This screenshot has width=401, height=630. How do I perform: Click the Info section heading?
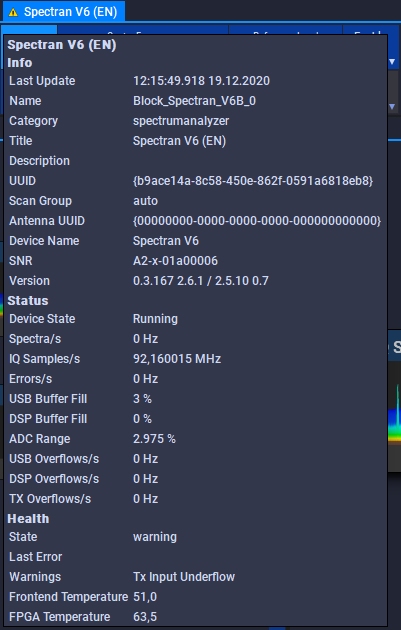20,63
